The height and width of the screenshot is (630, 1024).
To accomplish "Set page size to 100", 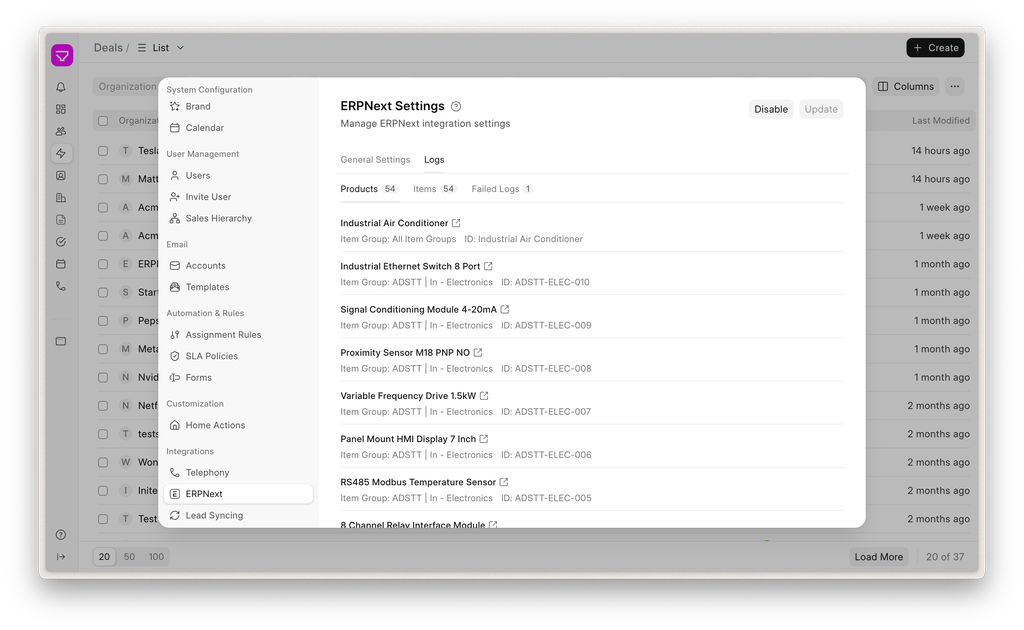I will coord(156,557).
